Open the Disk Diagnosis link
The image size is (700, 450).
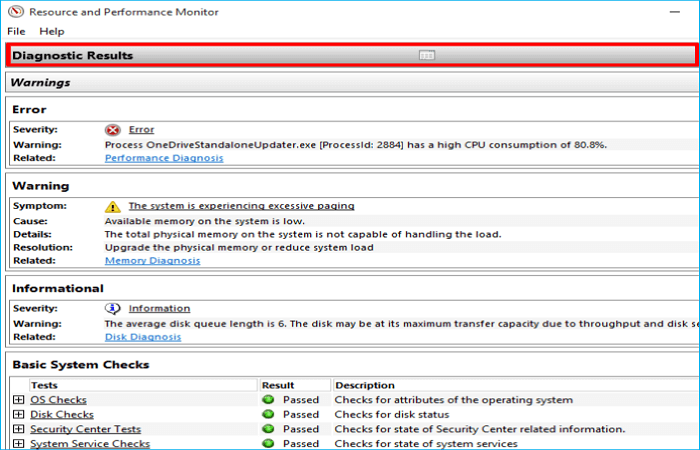pos(143,337)
